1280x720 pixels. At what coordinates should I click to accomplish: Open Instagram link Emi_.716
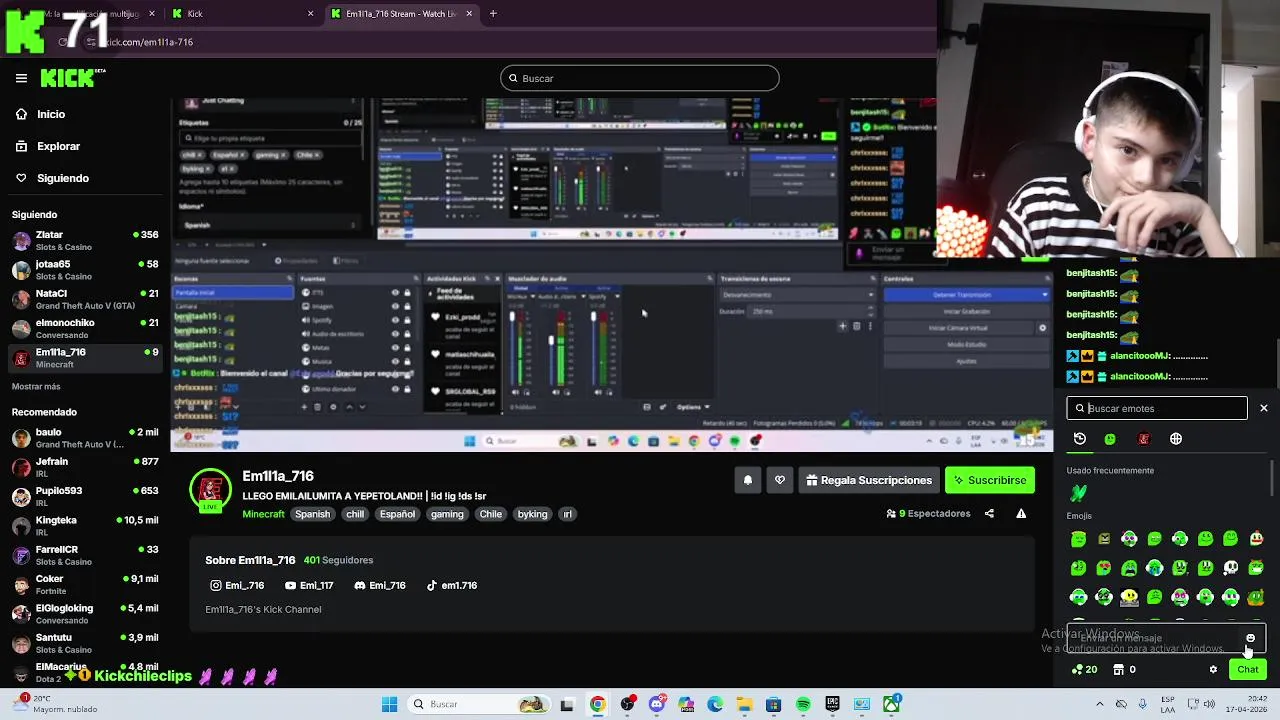(237, 585)
